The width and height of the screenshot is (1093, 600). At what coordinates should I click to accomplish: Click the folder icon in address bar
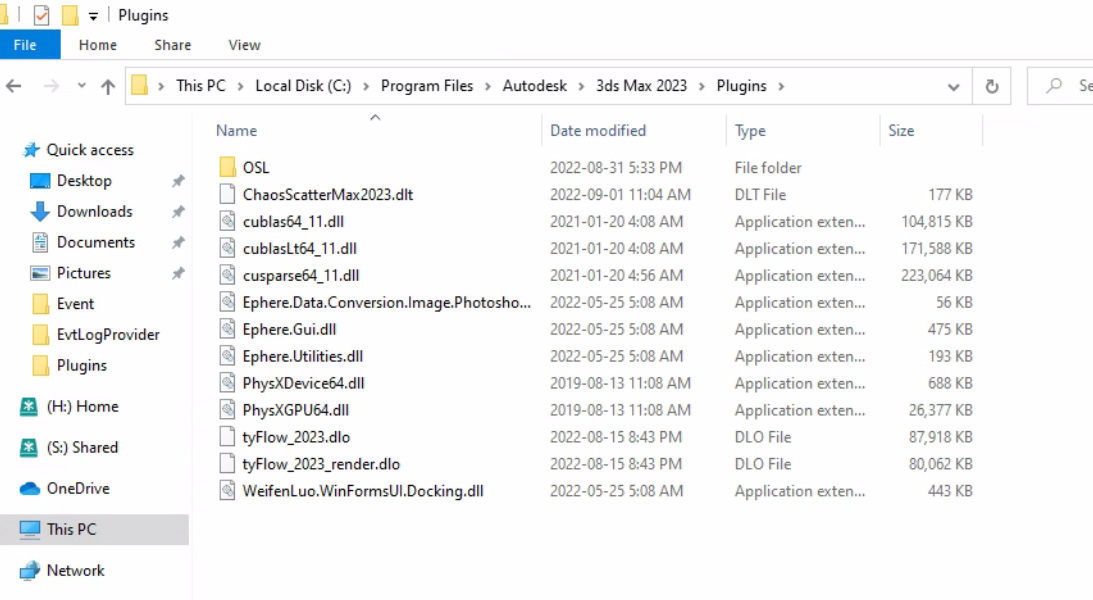click(139, 86)
